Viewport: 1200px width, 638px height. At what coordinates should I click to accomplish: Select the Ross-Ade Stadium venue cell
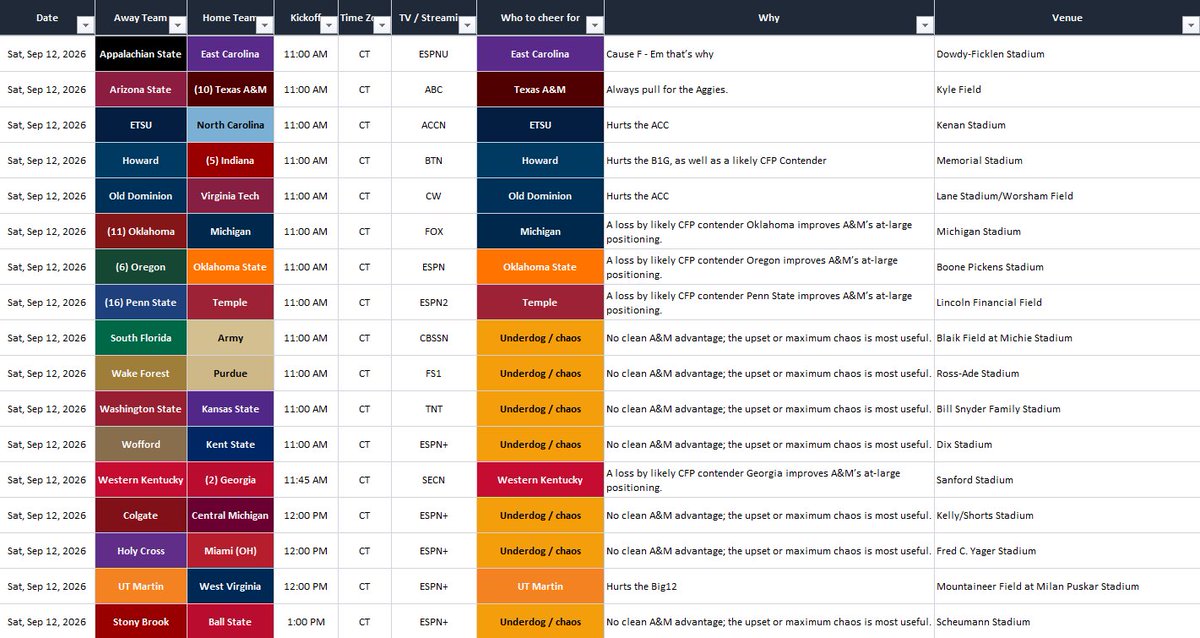(1067, 374)
